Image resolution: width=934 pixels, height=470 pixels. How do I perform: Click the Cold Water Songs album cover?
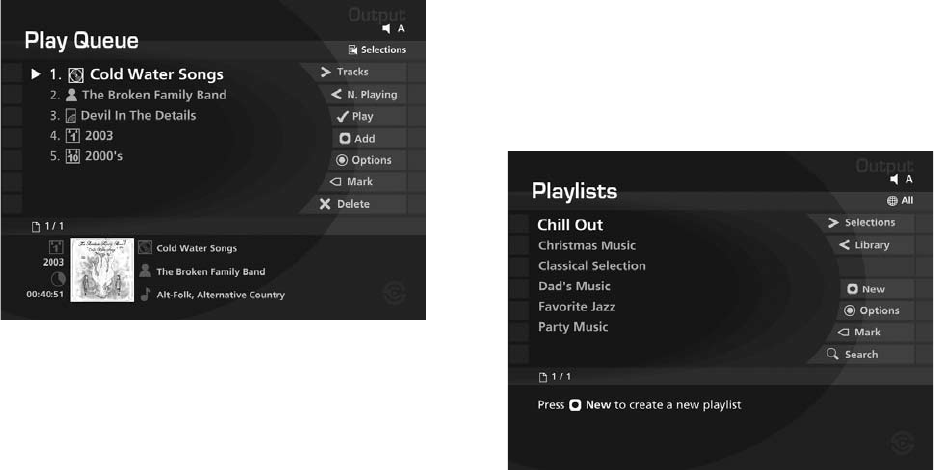click(x=102, y=270)
